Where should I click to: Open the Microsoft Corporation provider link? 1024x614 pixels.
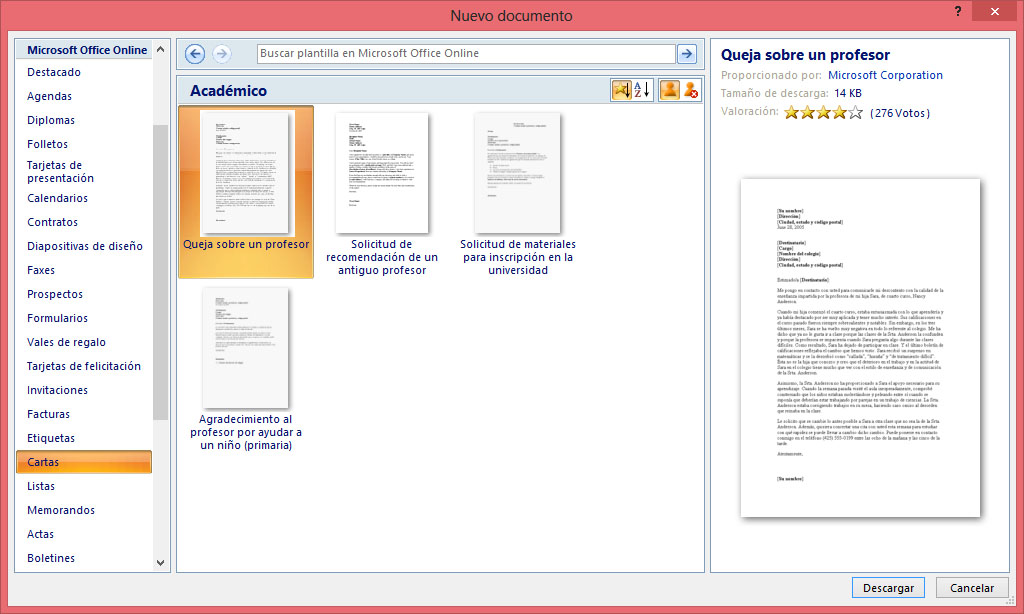tap(885, 75)
